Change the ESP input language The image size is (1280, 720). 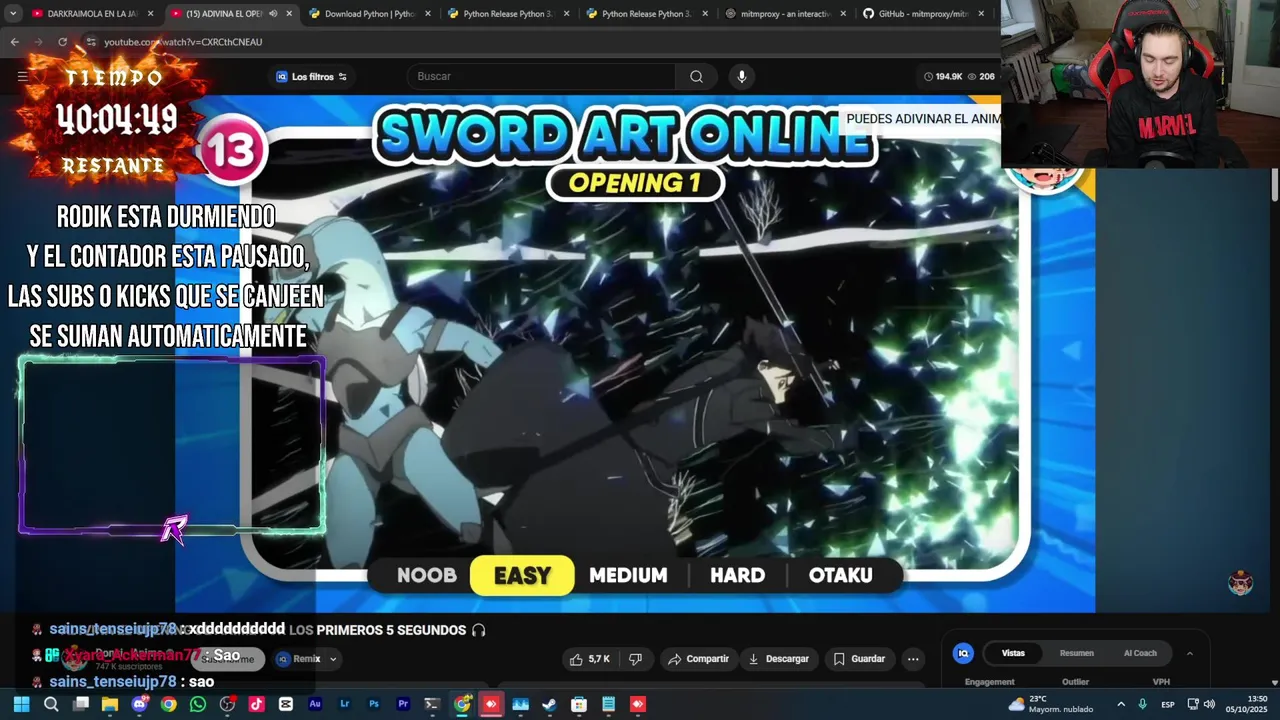1167,705
